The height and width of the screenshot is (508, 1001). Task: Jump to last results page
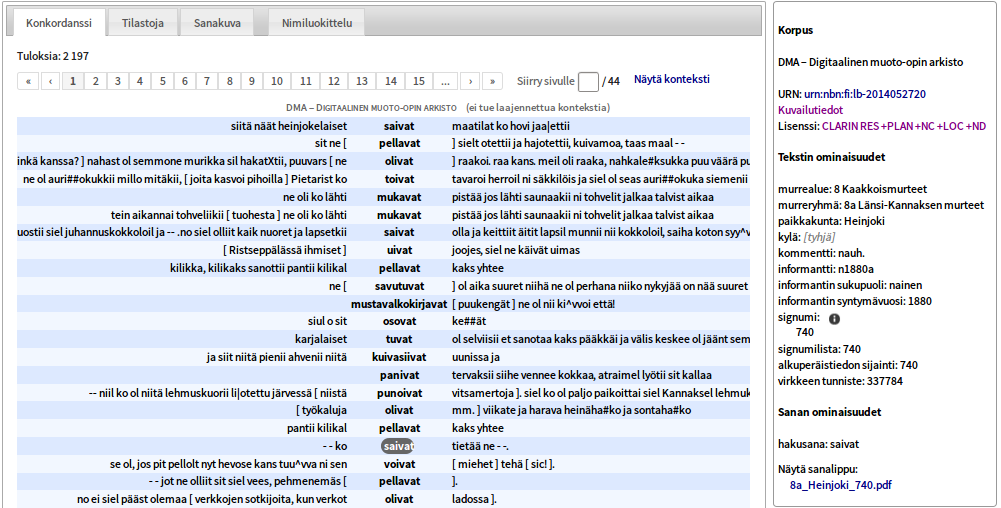pos(491,81)
